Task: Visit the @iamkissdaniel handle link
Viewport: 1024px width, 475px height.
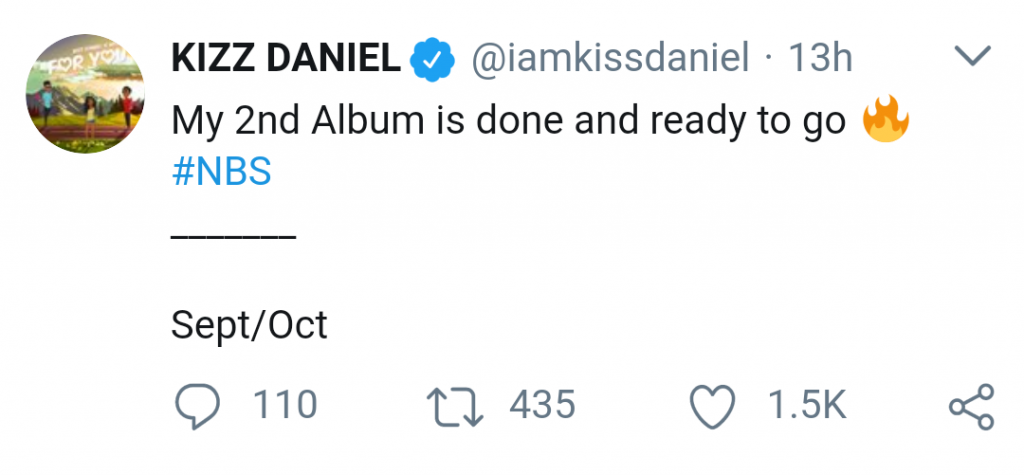Action: pos(609,60)
